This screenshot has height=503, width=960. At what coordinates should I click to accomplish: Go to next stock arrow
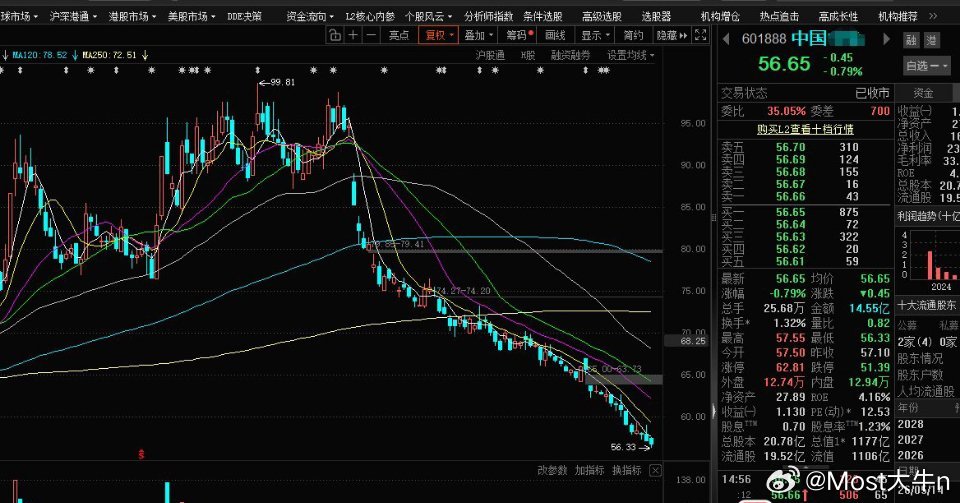click(886, 39)
